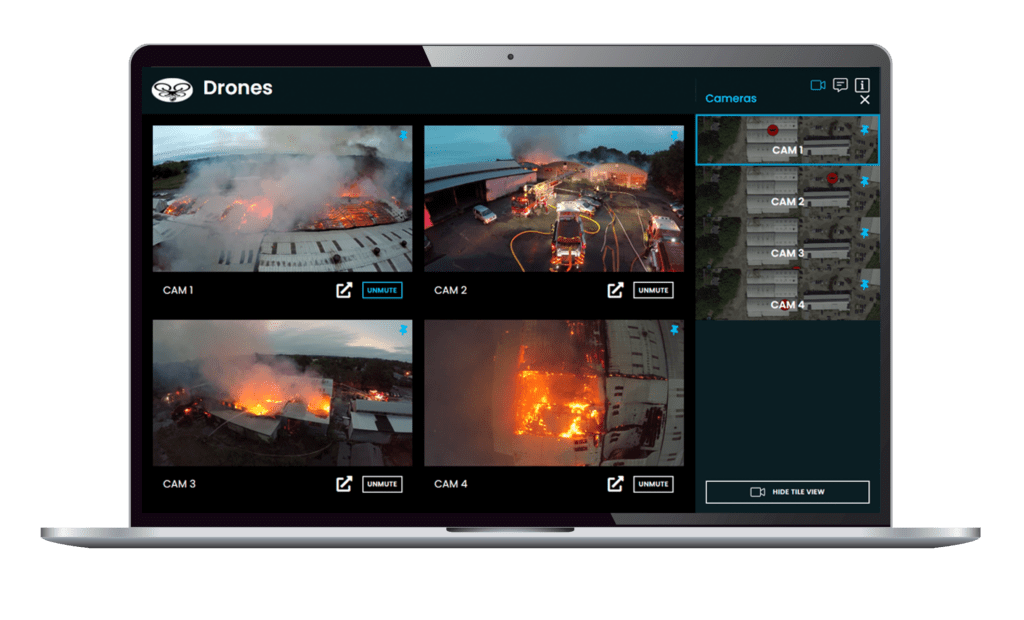Image resolution: width=1024 pixels, height=620 pixels.
Task: Toggle pin on CAM 1 video tile
Action: tap(403, 135)
